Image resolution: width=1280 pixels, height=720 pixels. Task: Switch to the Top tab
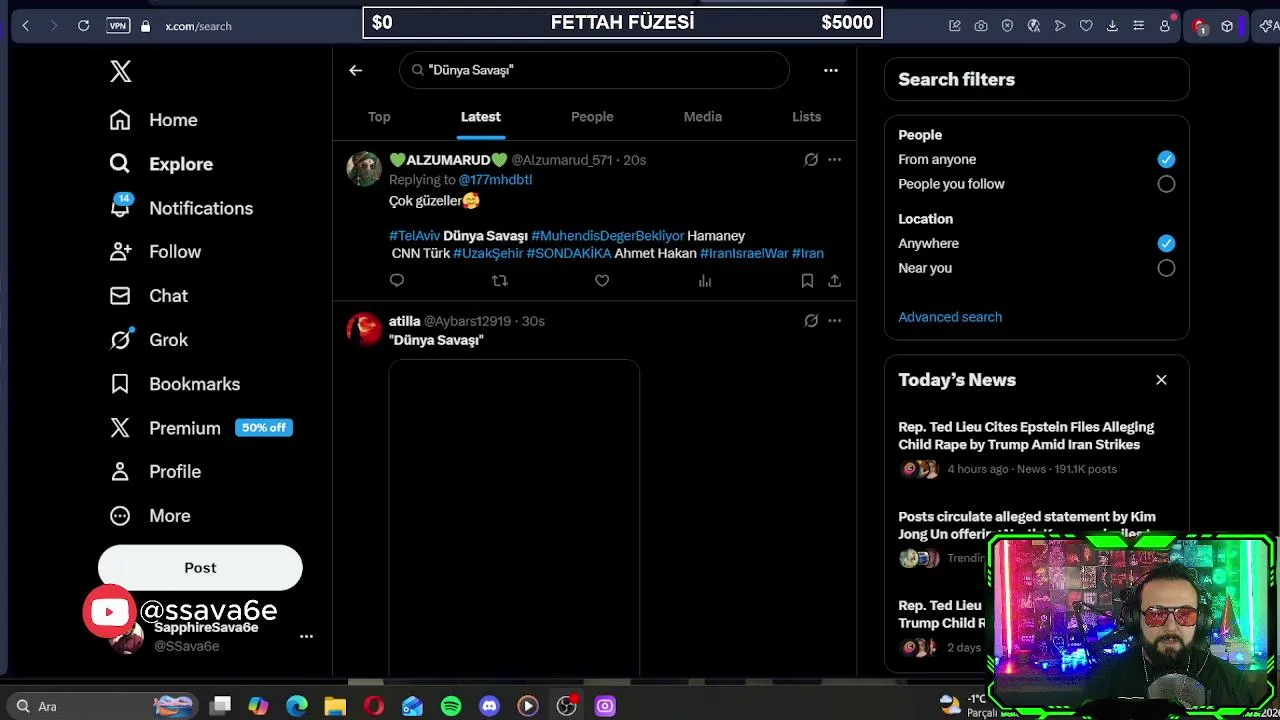coord(379,117)
